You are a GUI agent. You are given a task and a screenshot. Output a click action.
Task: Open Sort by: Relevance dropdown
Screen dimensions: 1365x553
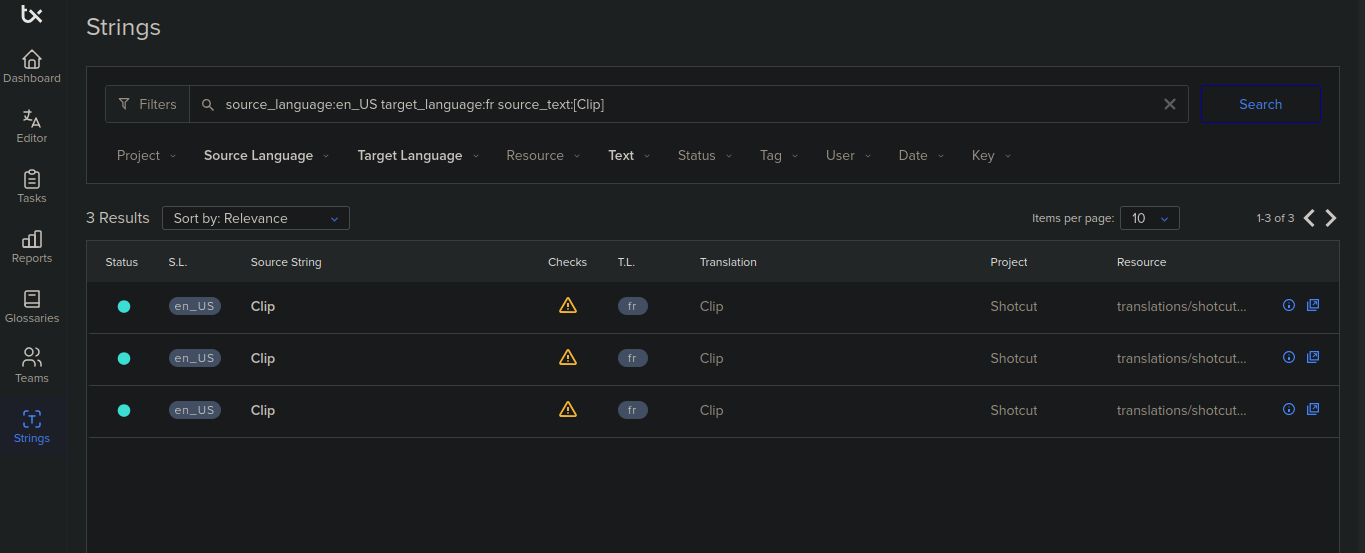pyautogui.click(x=256, y=218)
